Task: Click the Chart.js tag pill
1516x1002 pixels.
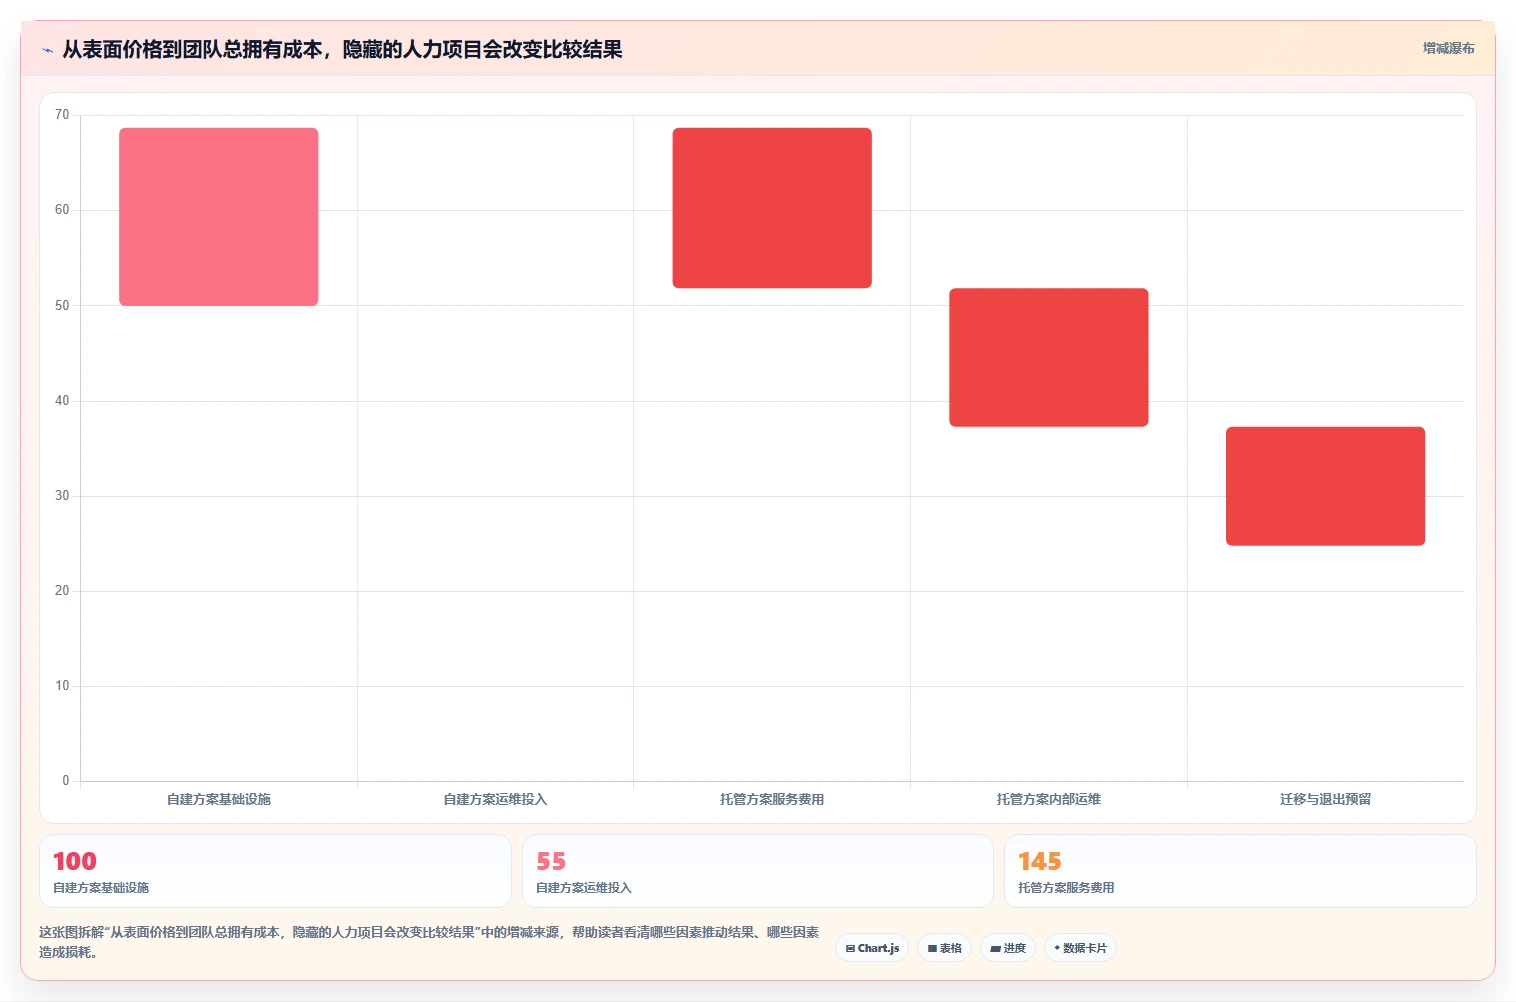Action: (872, 948)
